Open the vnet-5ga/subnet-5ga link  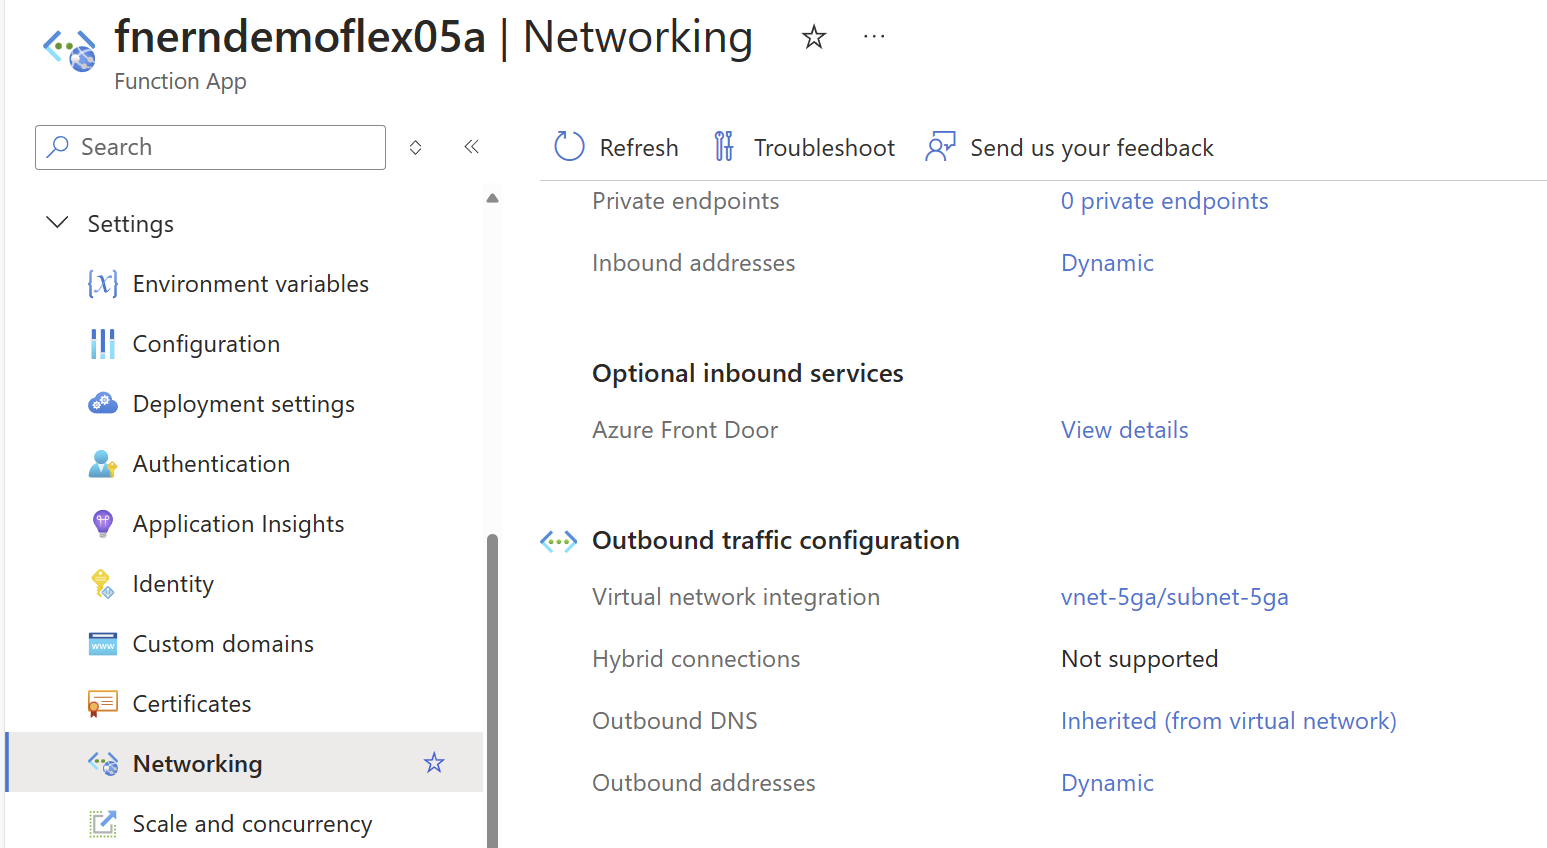[1174, 597]
